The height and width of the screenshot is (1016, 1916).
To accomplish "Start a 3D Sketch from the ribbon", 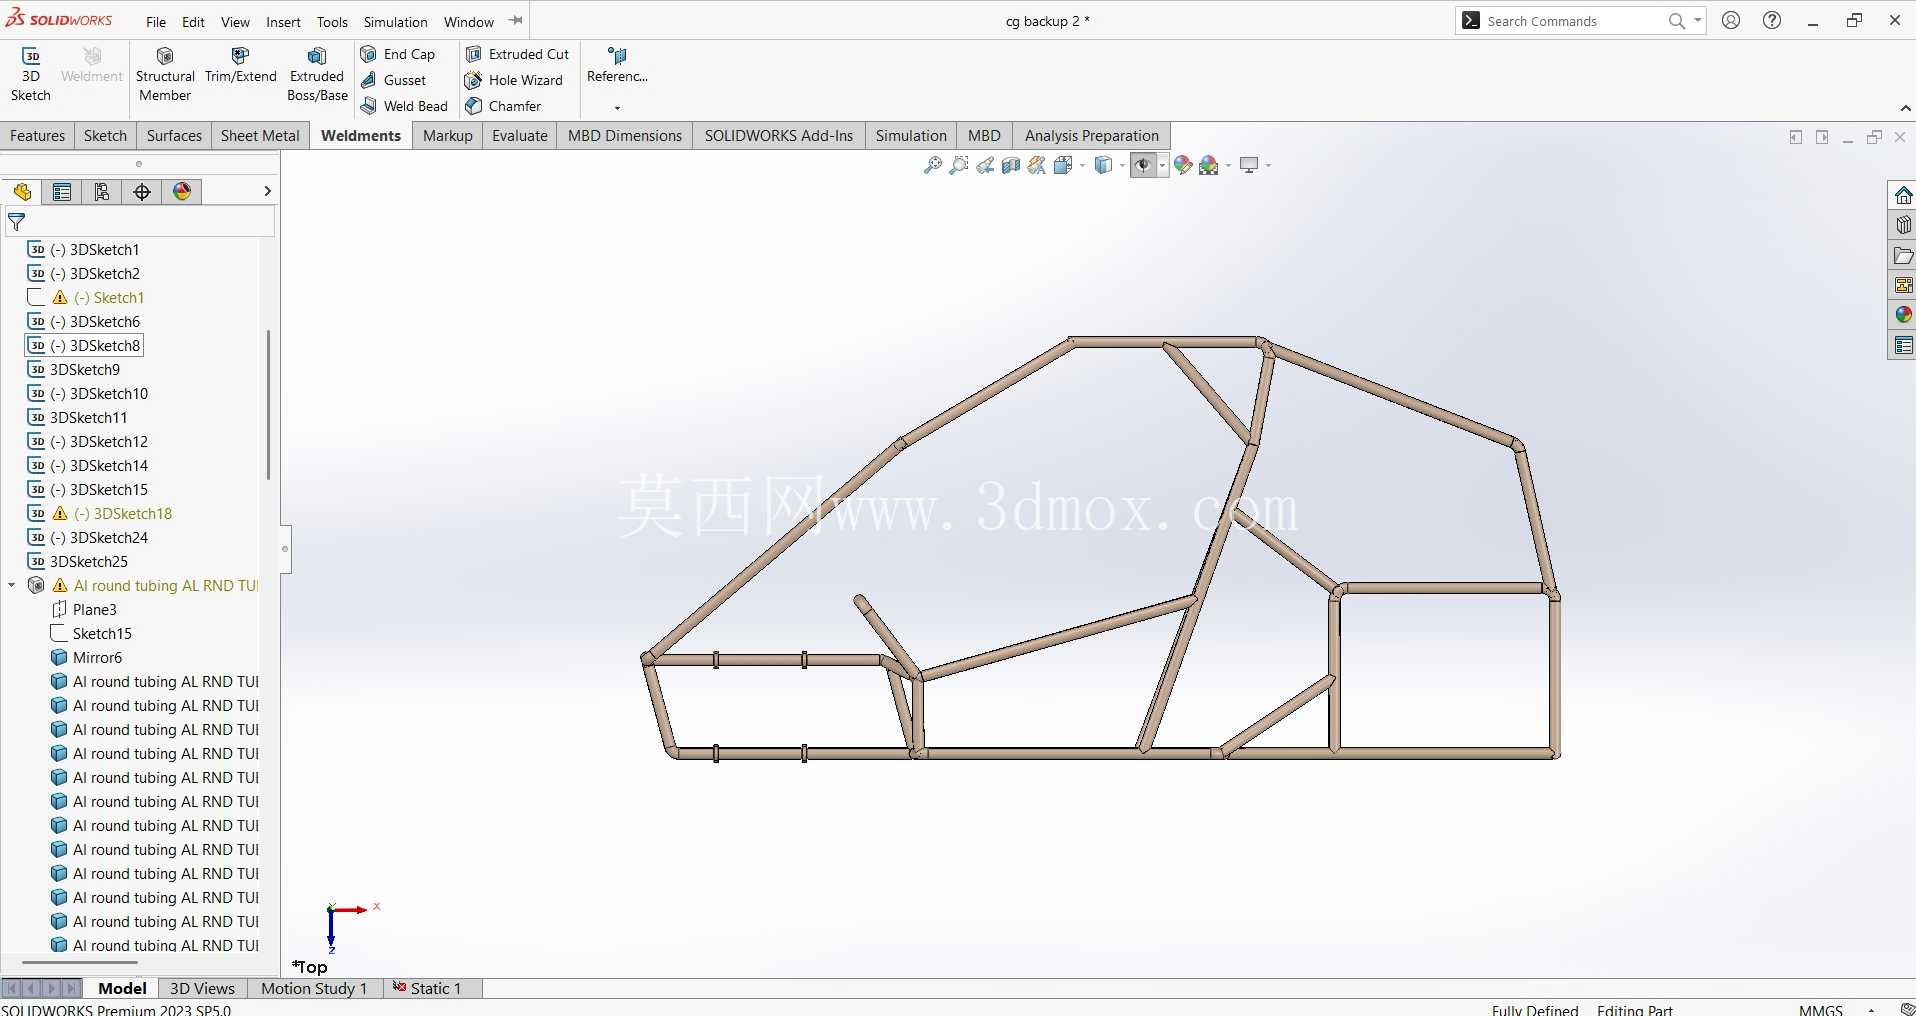I will click(x=30, y=74).
